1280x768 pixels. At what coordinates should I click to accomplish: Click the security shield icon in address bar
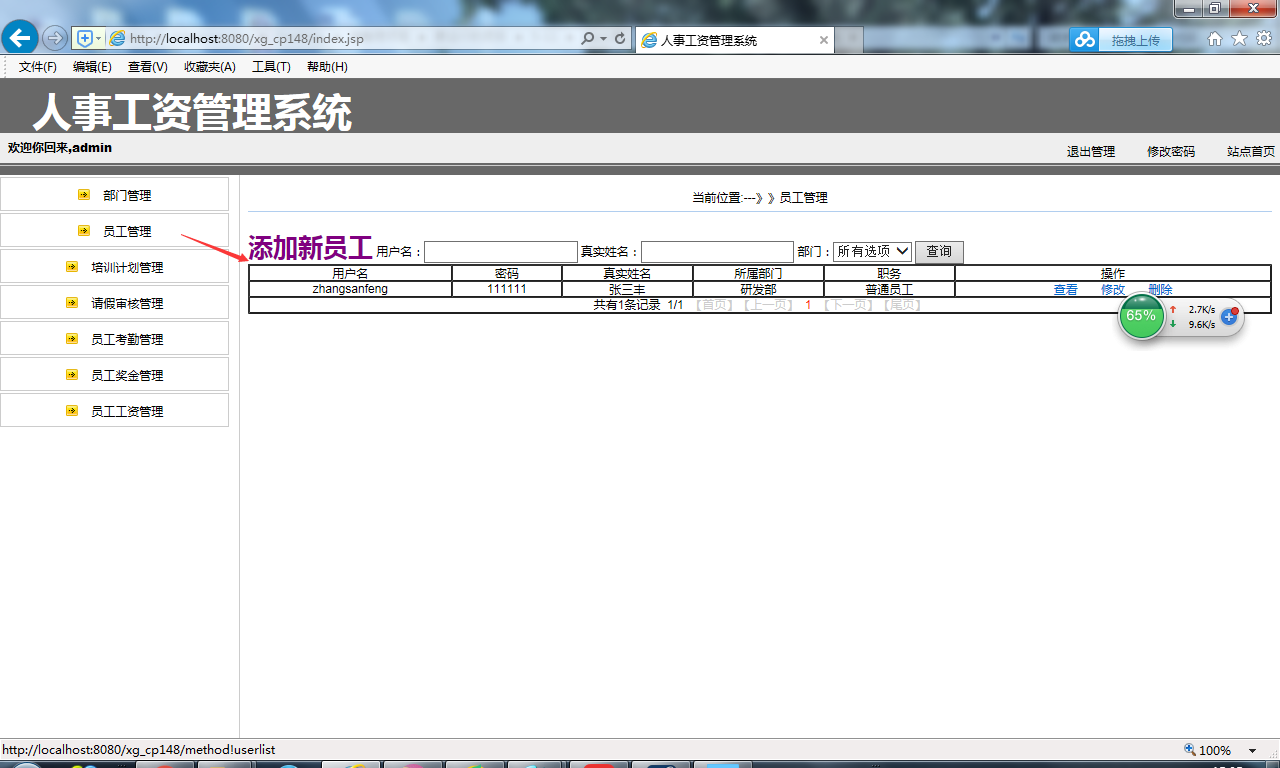pyautogui.click(x=85, y=38)
